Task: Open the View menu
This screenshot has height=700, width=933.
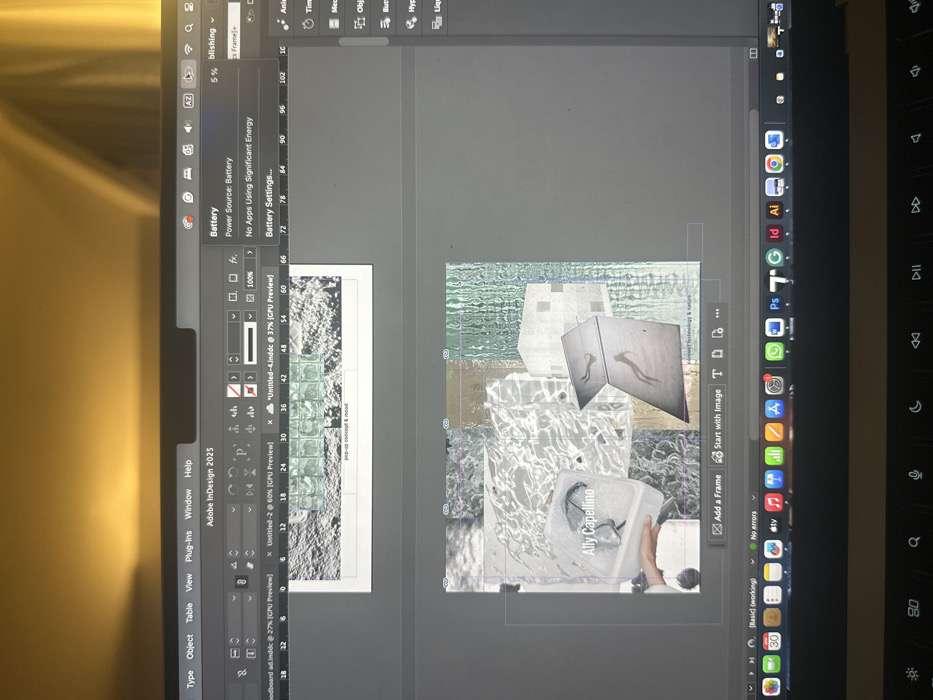Action: click(189, 582)
